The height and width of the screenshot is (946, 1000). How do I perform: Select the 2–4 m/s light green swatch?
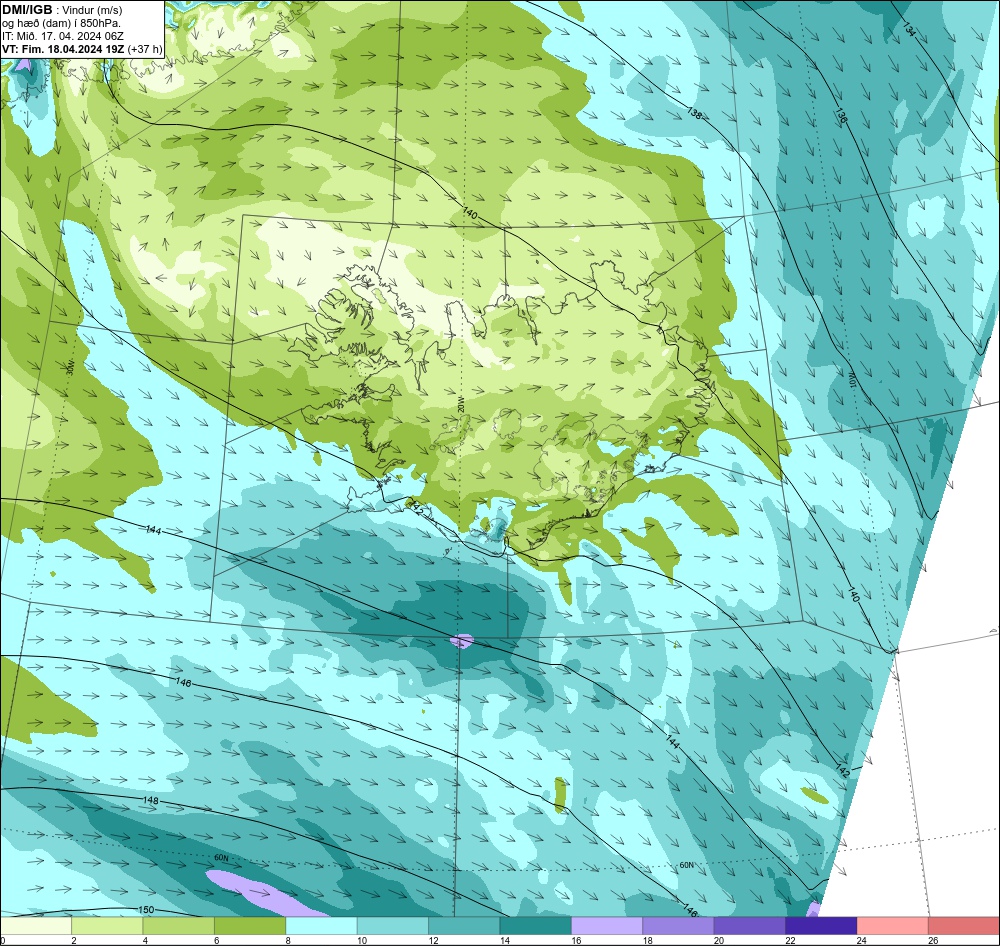[107, 926]
